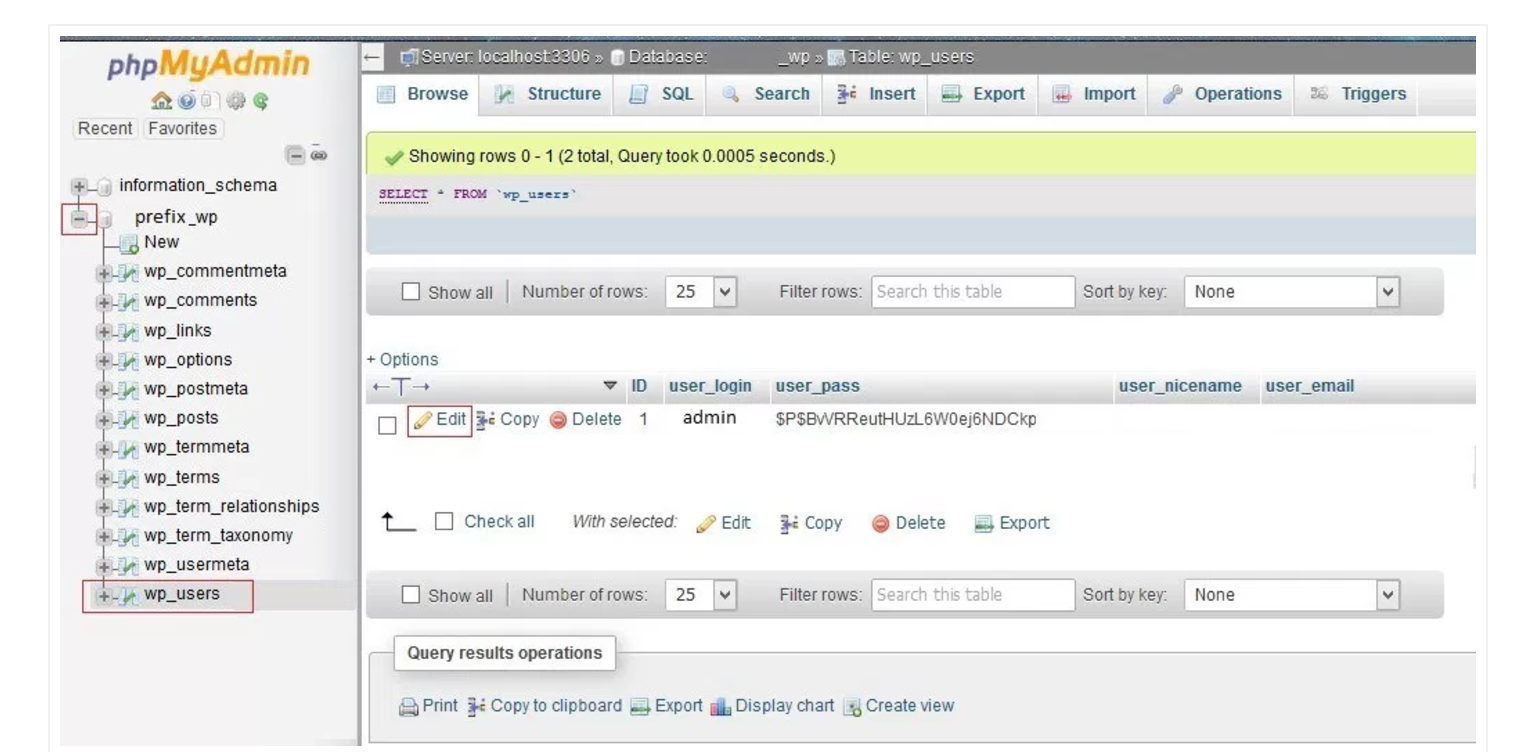Click the wp_users table in the tree
The width and height of the screenshot is (1536, 752).
181,594
